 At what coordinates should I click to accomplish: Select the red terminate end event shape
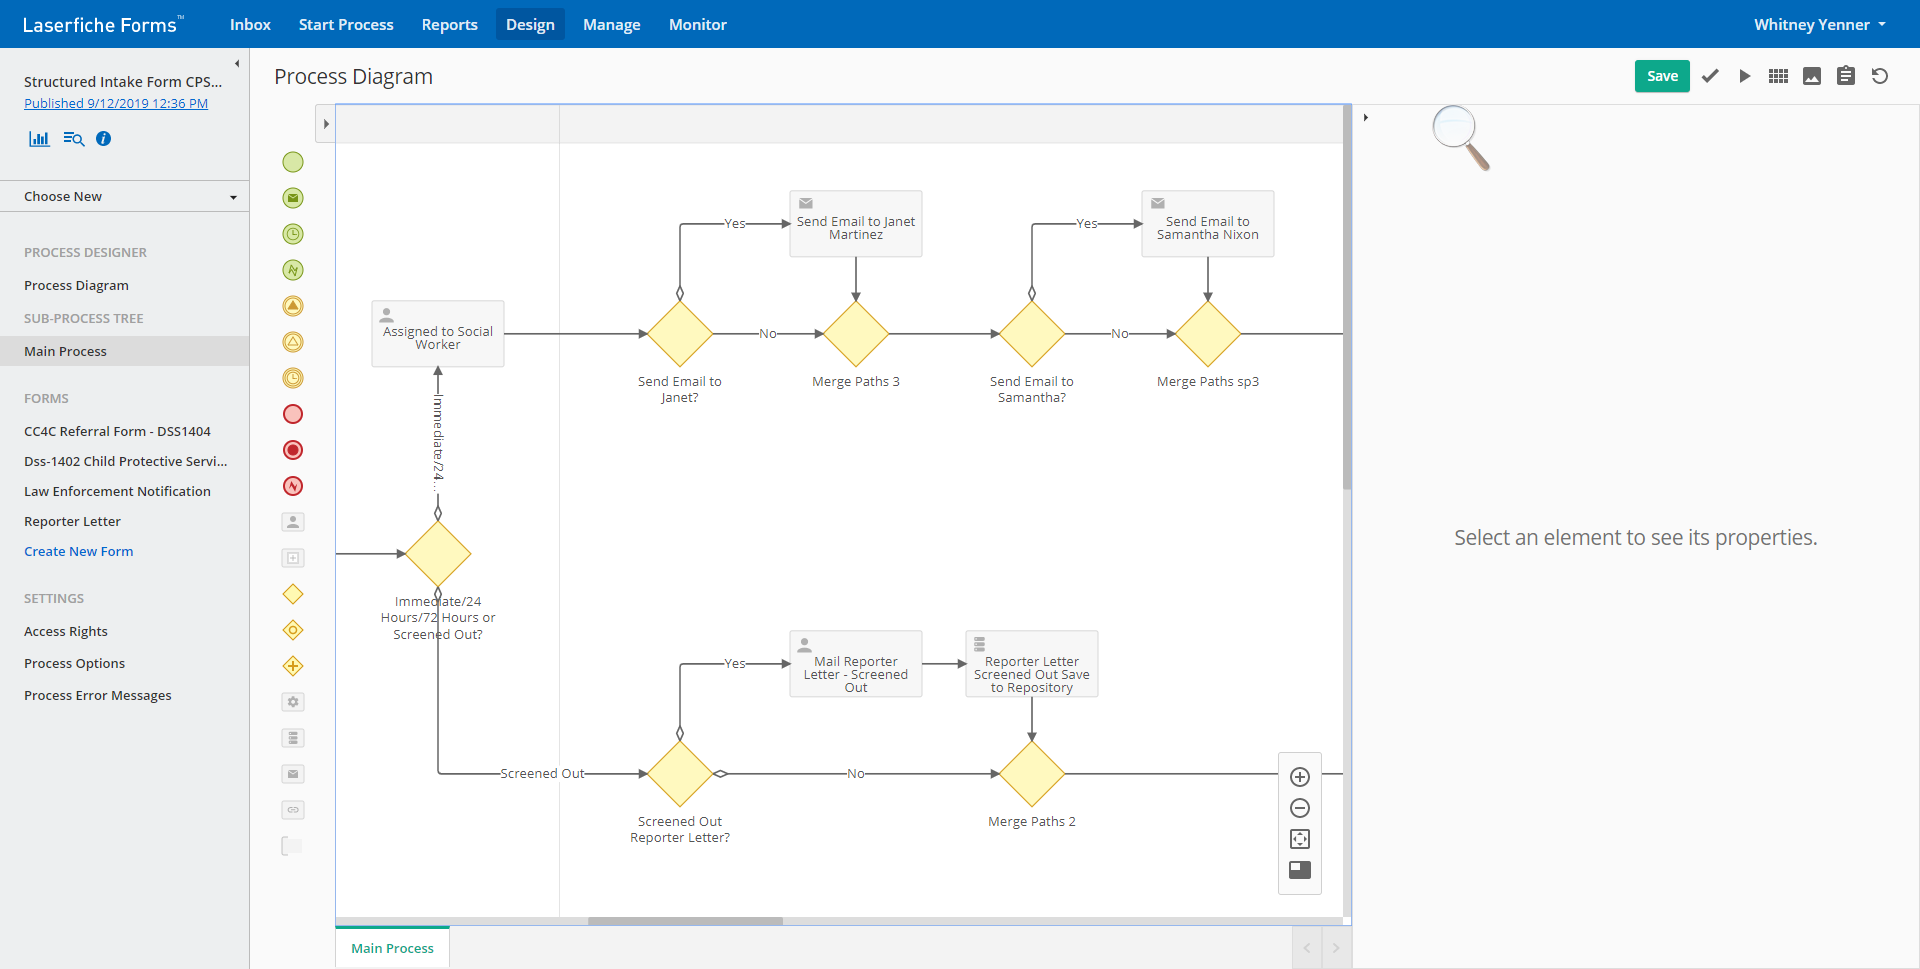tap(293, 450)
